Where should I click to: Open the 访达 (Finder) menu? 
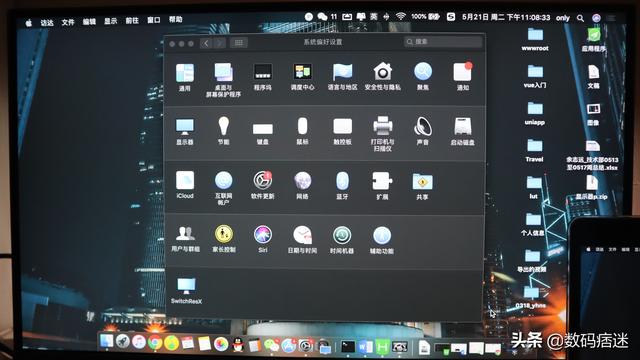[x=47, y=23]
